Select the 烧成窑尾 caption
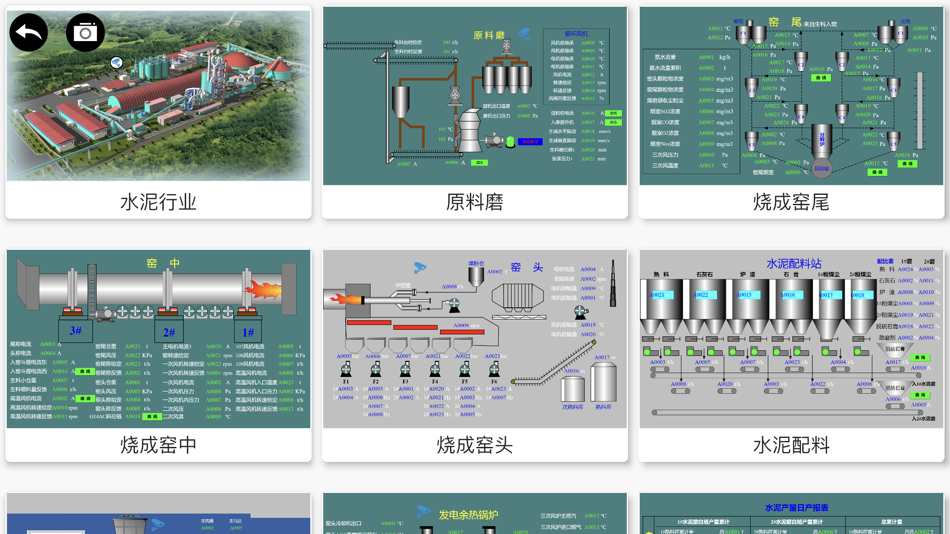 (791, 202)
